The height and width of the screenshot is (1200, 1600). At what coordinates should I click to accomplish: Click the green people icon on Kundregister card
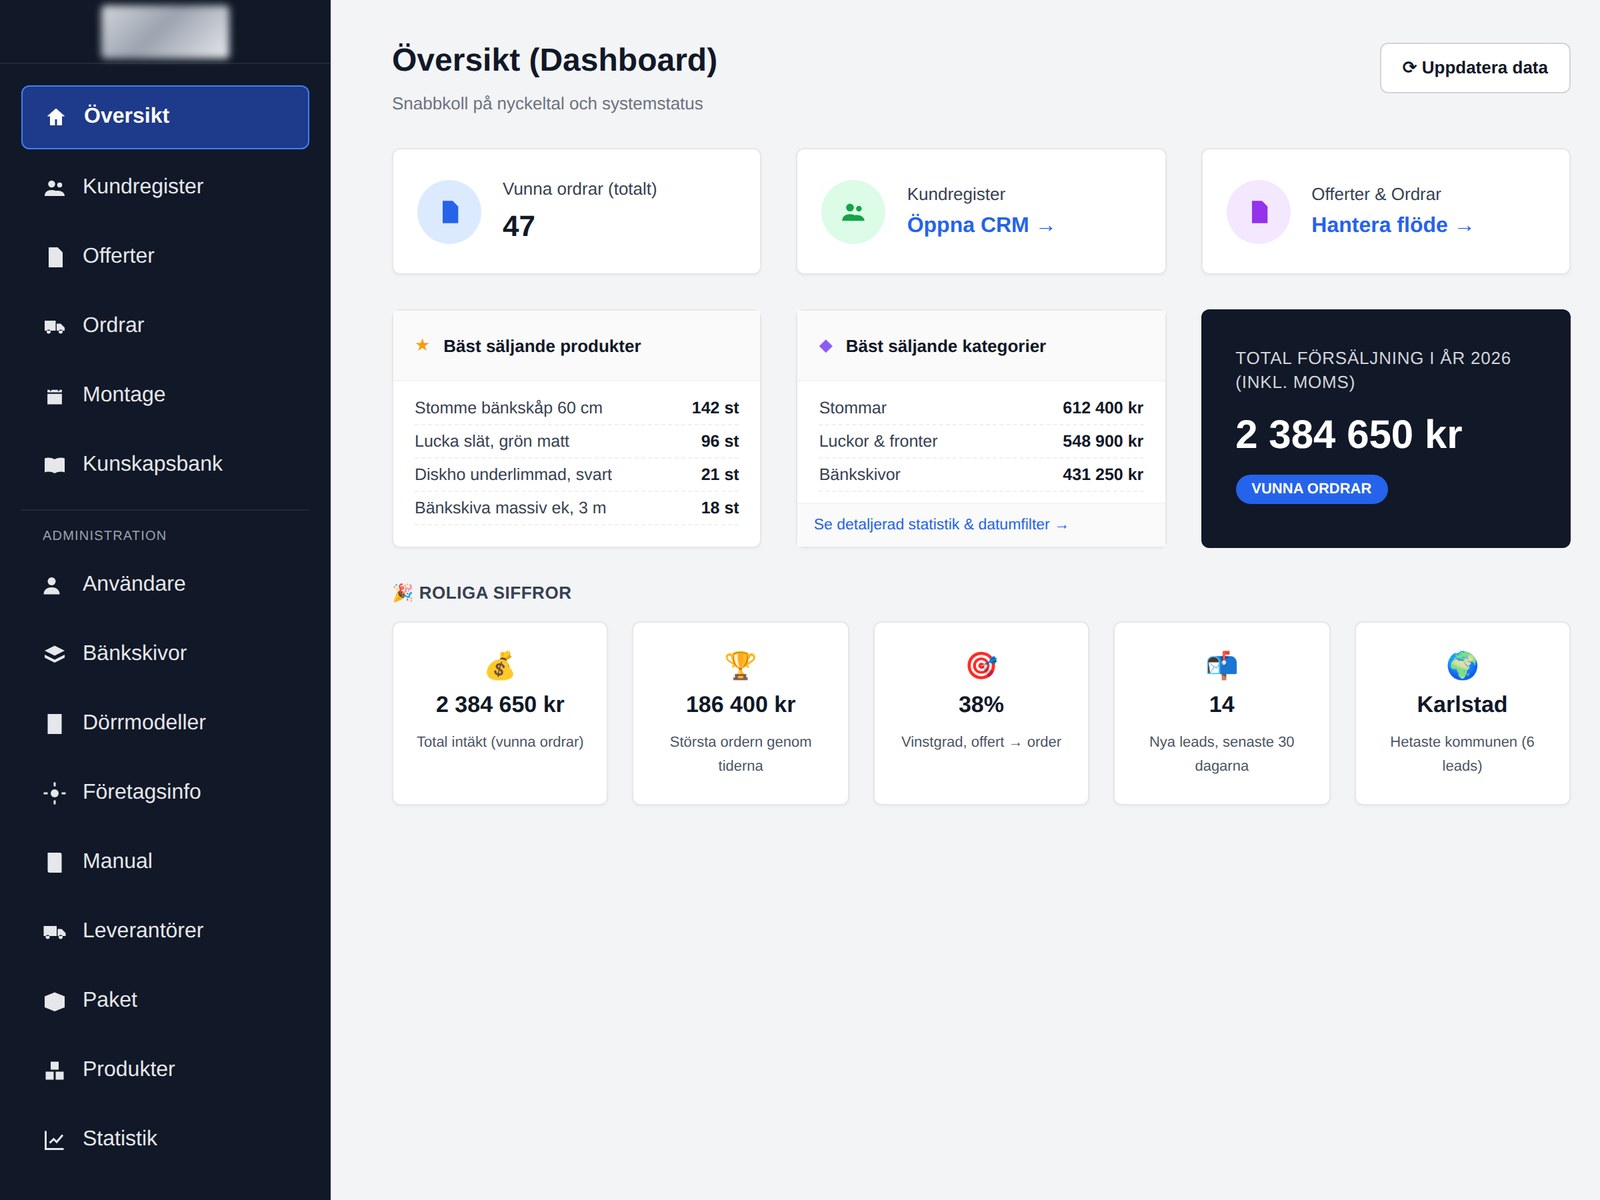pyautogui.click(x=853, y=212)
